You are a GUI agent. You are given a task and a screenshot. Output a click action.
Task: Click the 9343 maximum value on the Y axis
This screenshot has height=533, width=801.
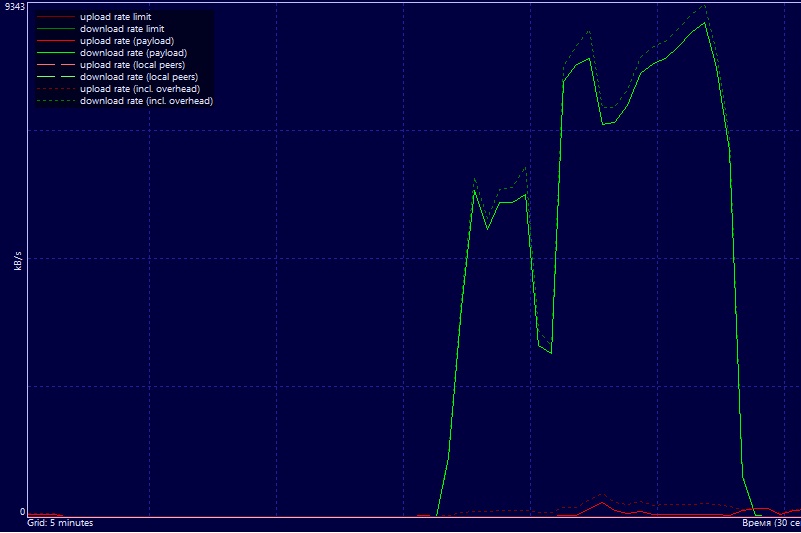click(x=14, y=8)
